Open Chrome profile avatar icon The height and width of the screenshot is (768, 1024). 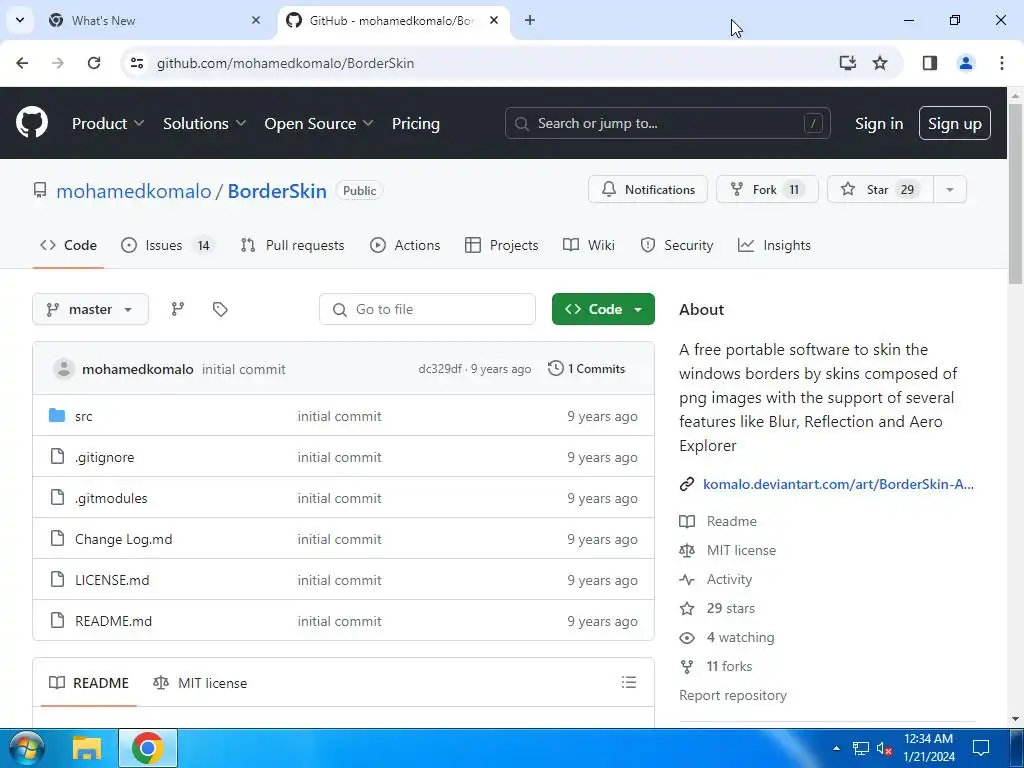pos(966,63)
